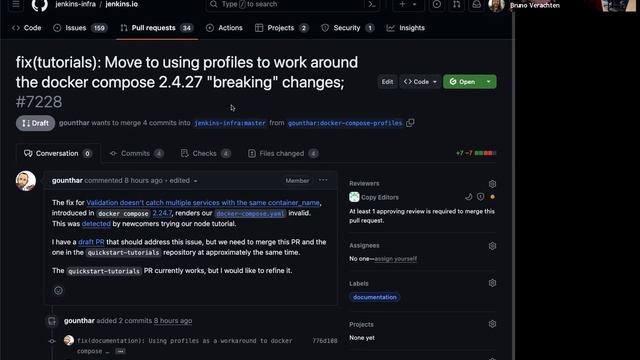
Task: Re-request review from Copy Editors icon
Action: tap(469, 197)
